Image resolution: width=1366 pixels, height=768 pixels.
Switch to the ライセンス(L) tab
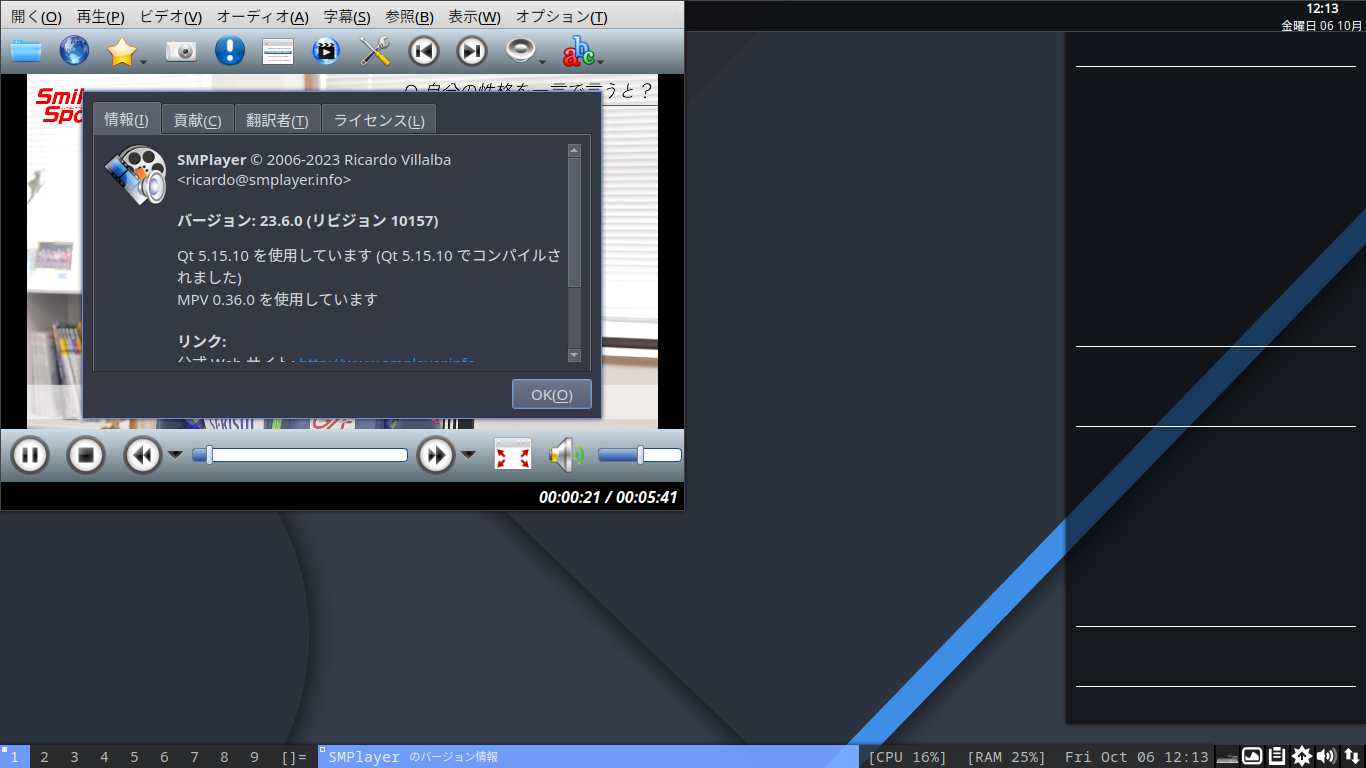(379, 120)
